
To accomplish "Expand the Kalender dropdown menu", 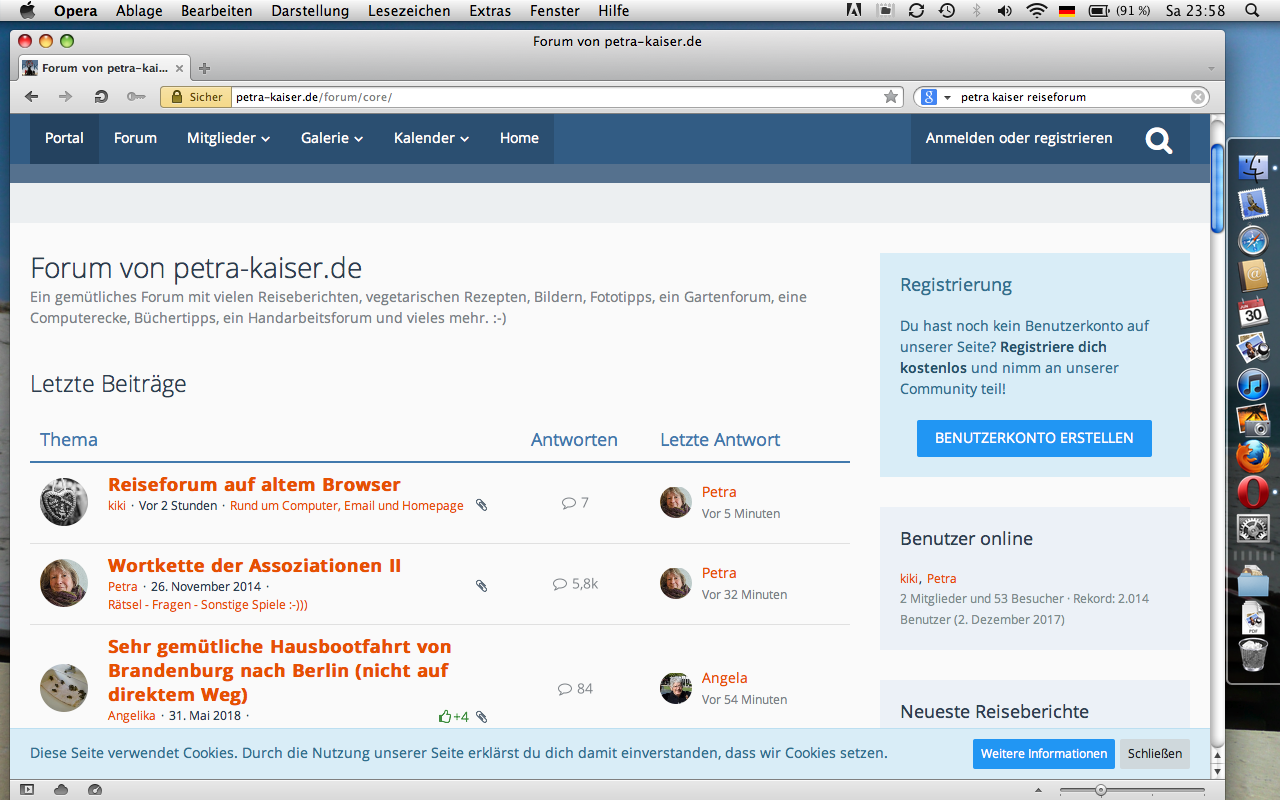I will (431, 139).
